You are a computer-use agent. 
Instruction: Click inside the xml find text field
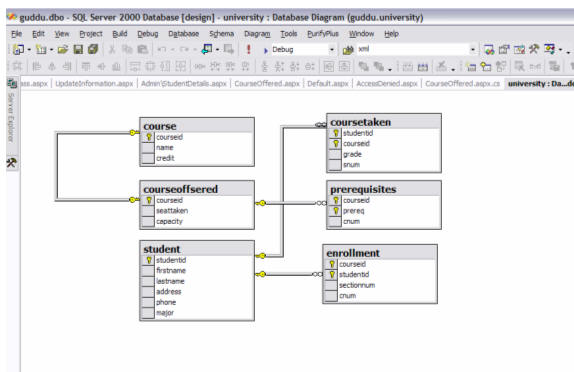[x=413, y=49]
